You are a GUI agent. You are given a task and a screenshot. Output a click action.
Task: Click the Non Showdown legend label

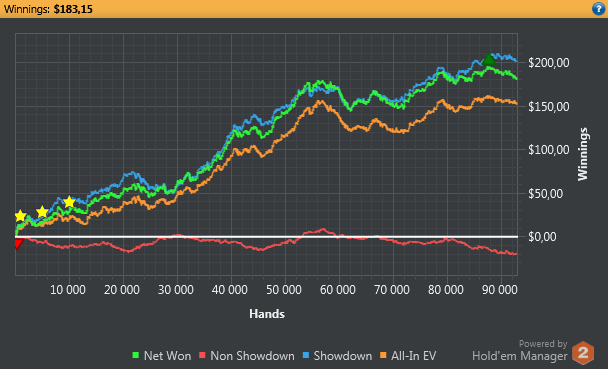click(x=252, y=355)
